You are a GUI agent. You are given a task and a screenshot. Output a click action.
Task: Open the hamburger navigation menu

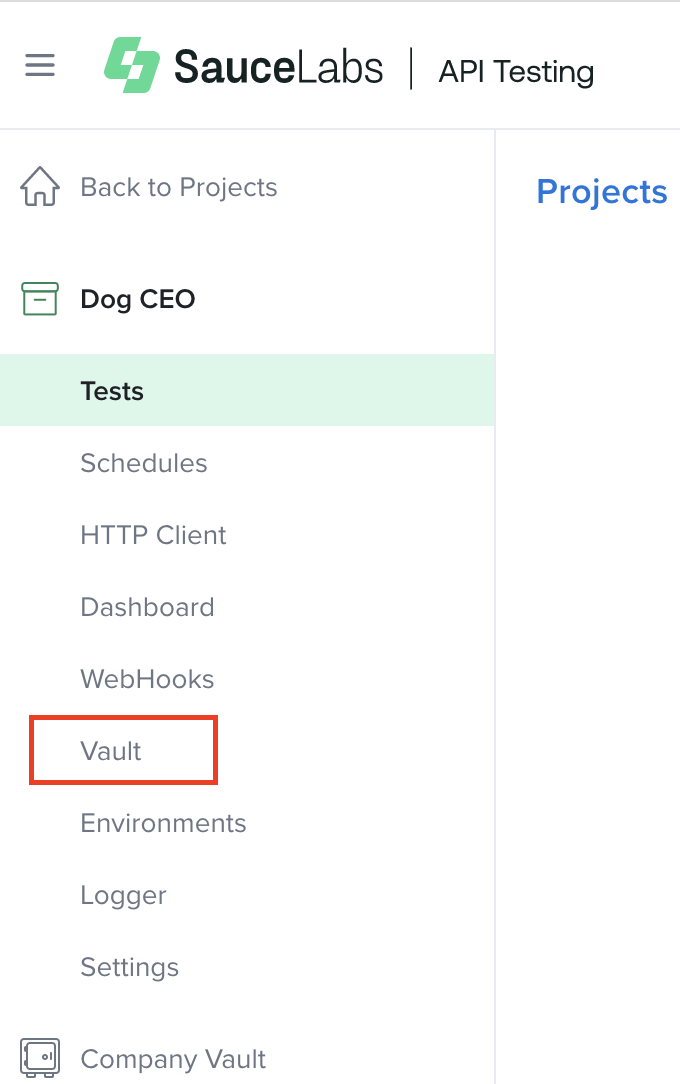coord(40,65)
